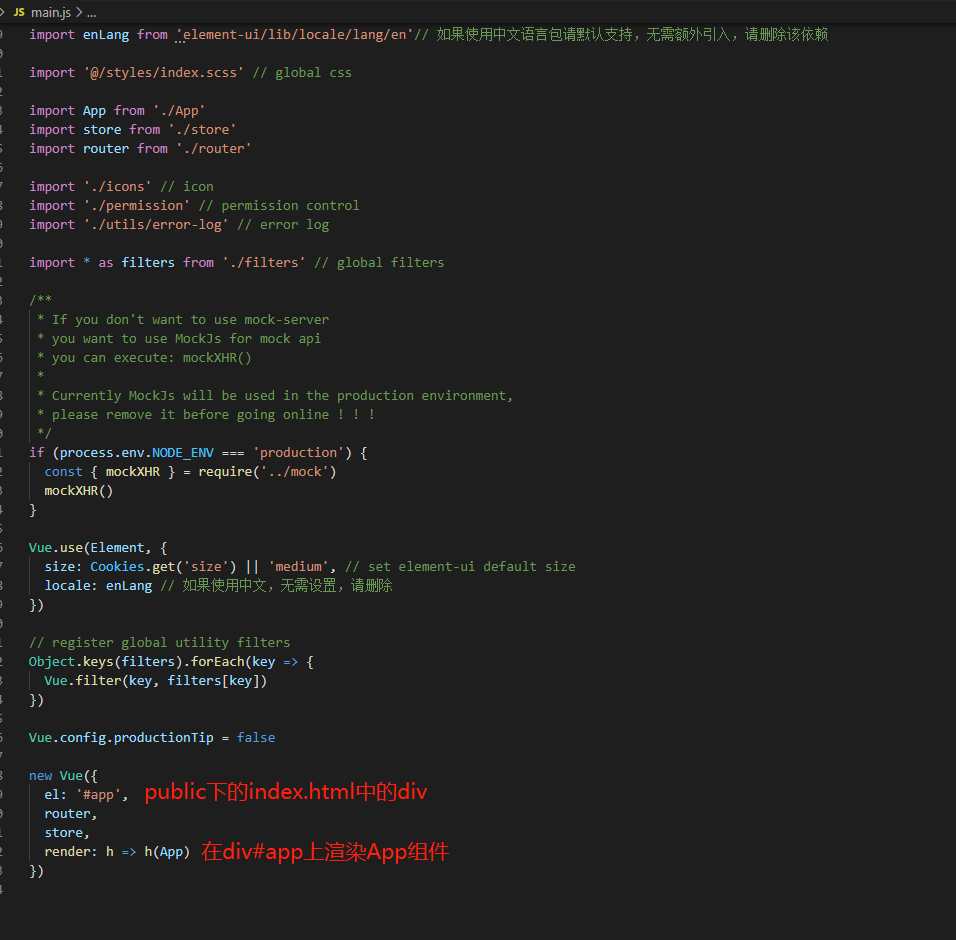Click the '// global css' comment
This screenshot has height=940, width=956.
click(x=302, y=73)
